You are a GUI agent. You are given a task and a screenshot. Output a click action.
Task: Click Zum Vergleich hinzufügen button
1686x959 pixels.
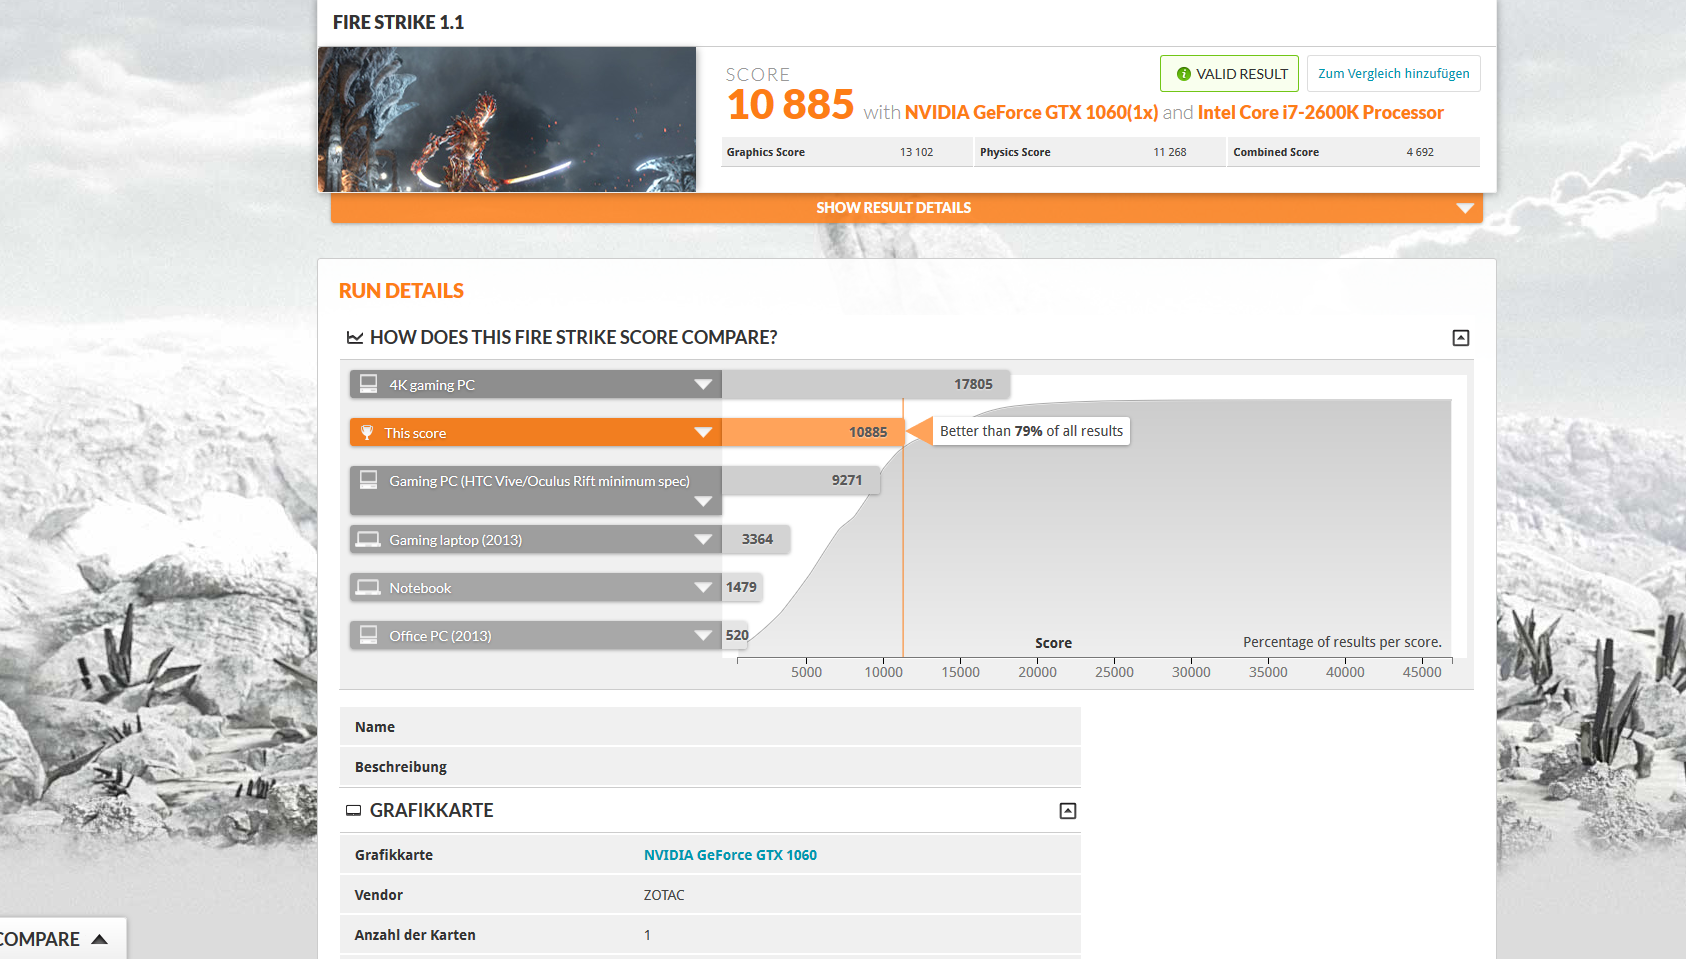(x=1394, y=74)
